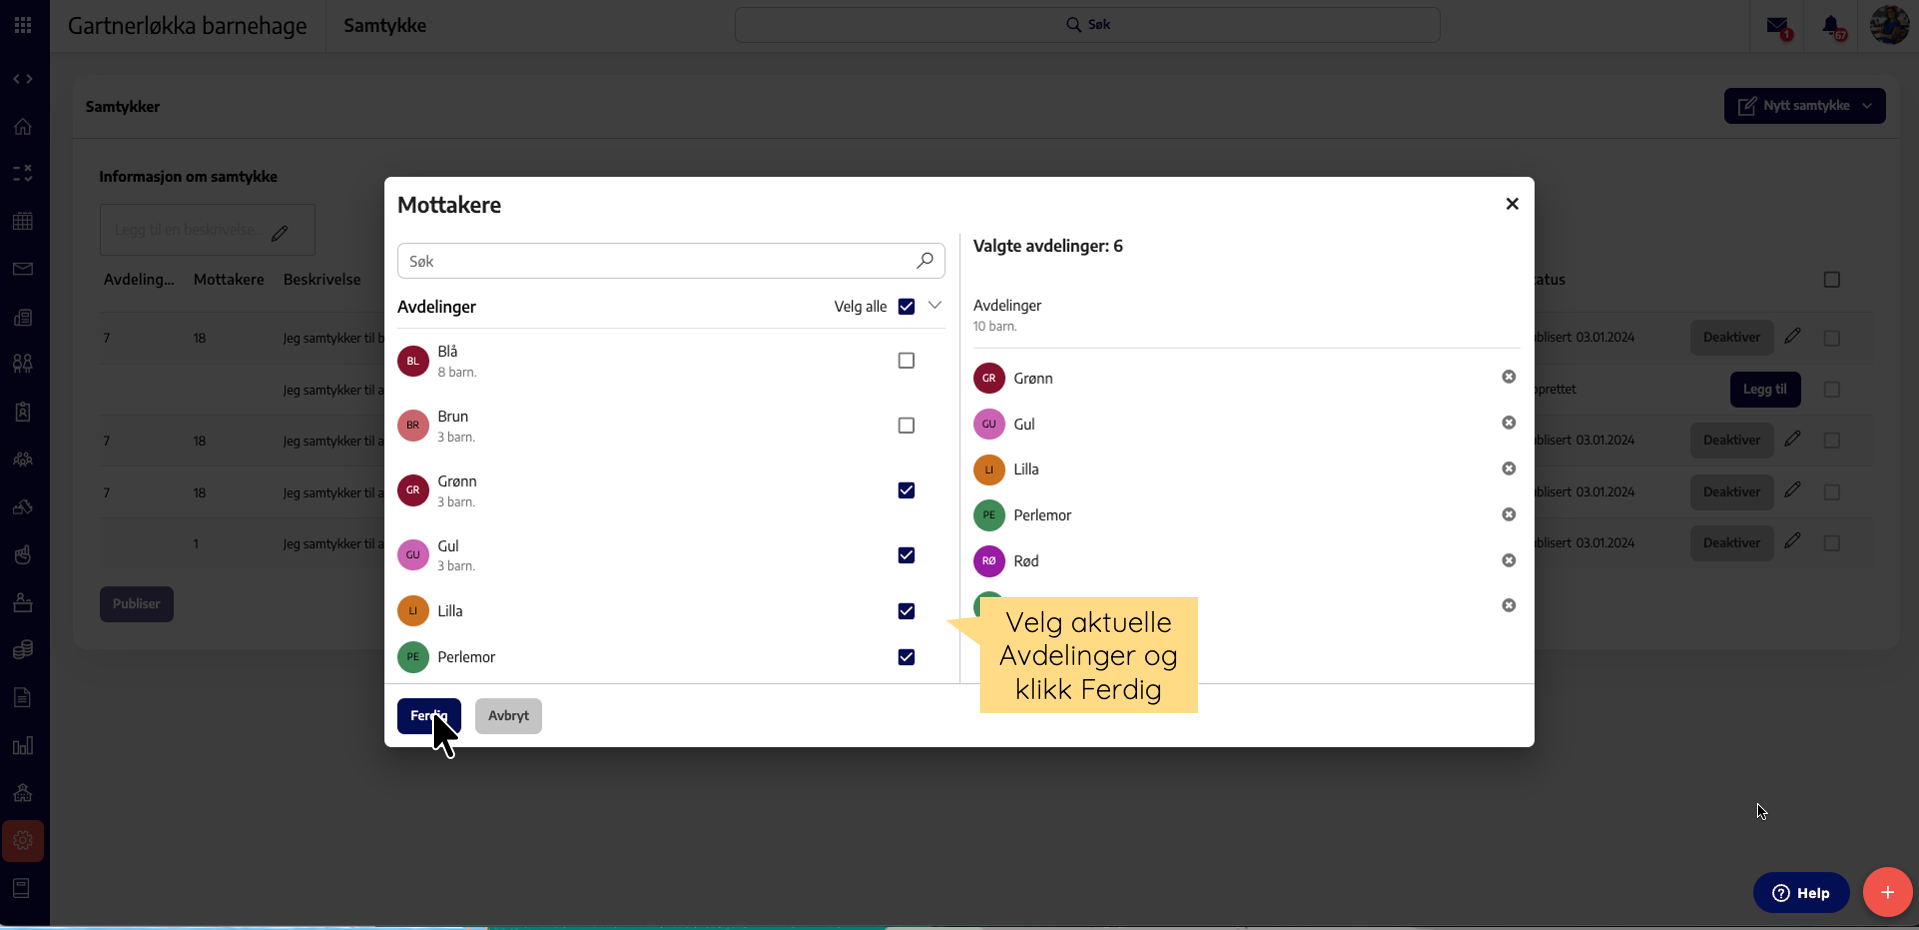Check the Blå department checkbox
The image size is (1919, 930).
[906, 361]
